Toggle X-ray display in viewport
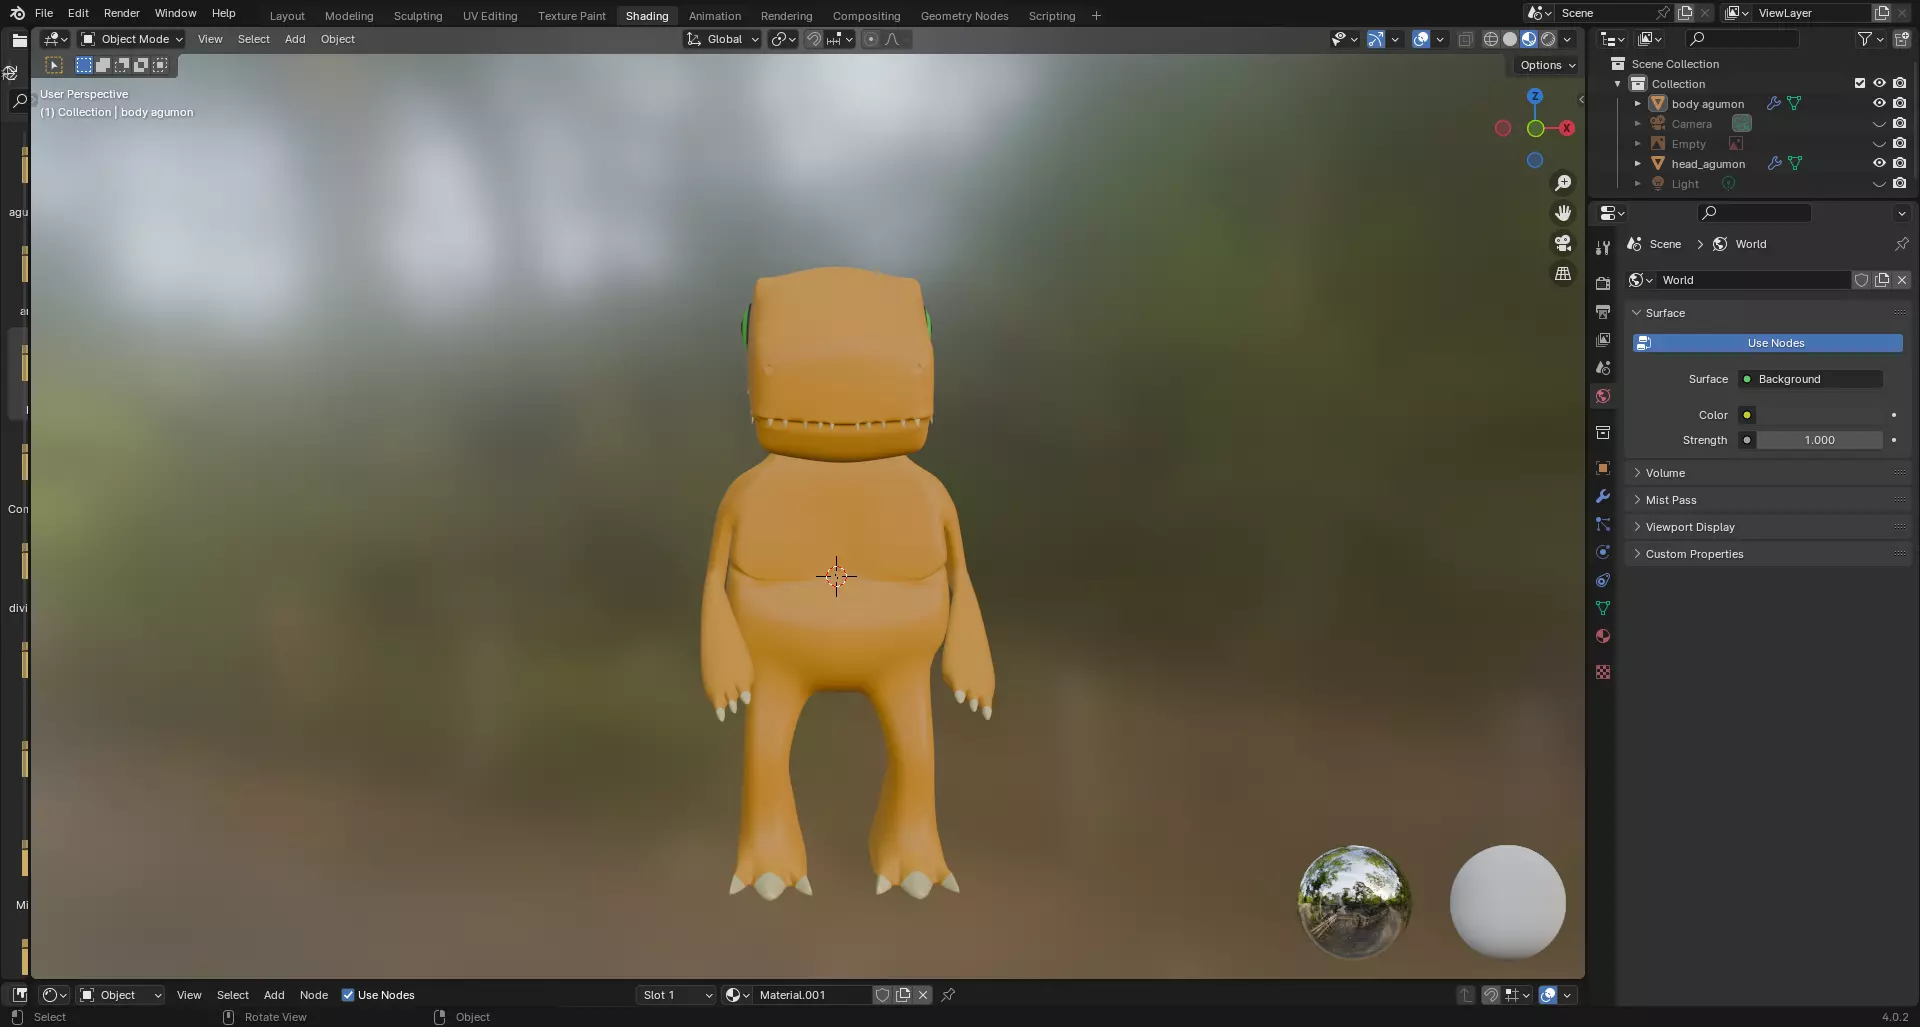This screenshot has height=1027, width=1920. point(1465,39)
